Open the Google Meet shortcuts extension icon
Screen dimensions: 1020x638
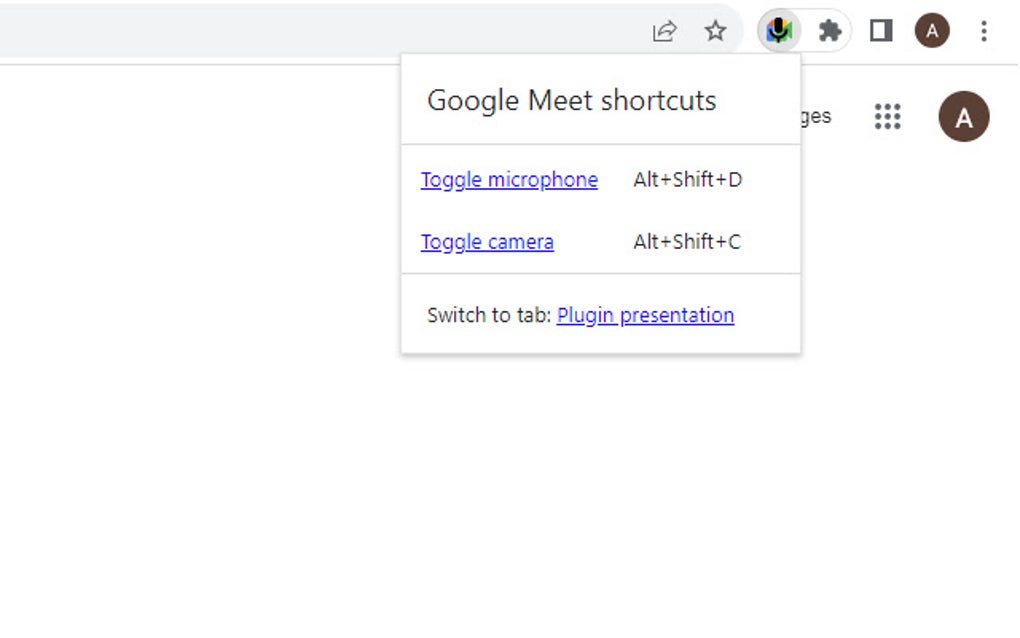point(778,30)
